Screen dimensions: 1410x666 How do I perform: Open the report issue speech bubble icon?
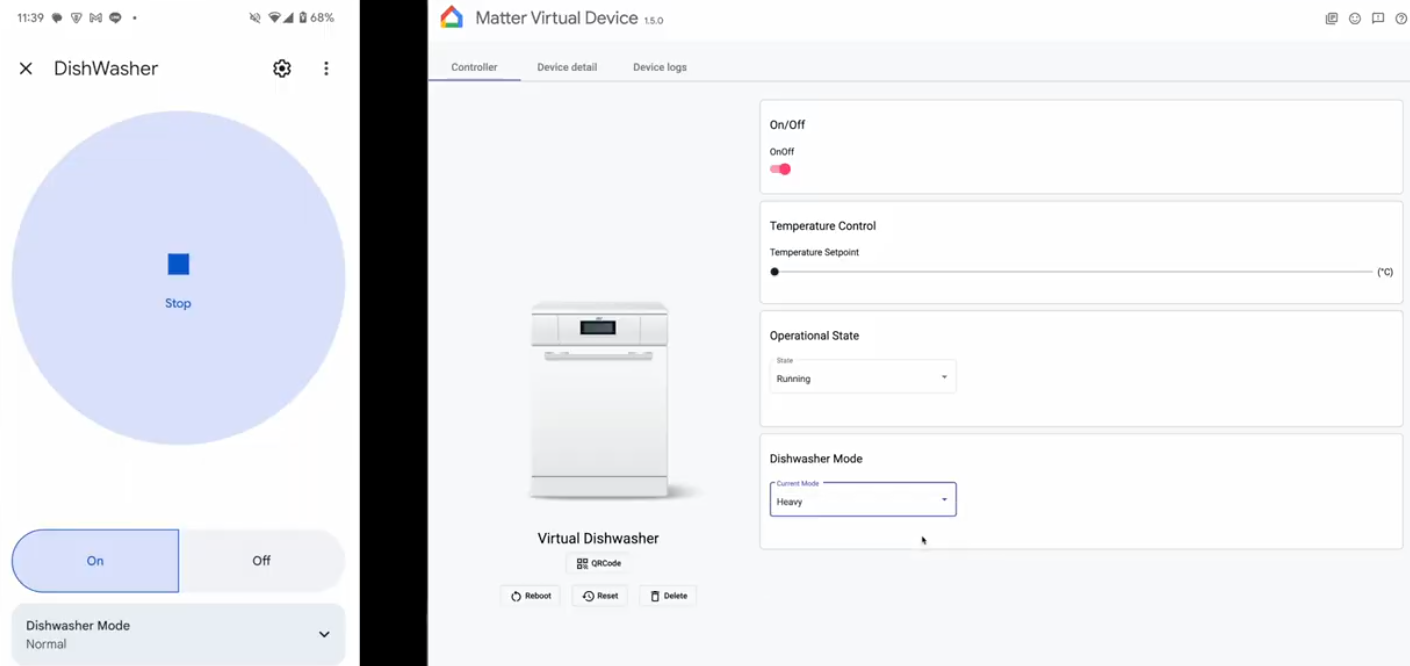click(1378, 18)
